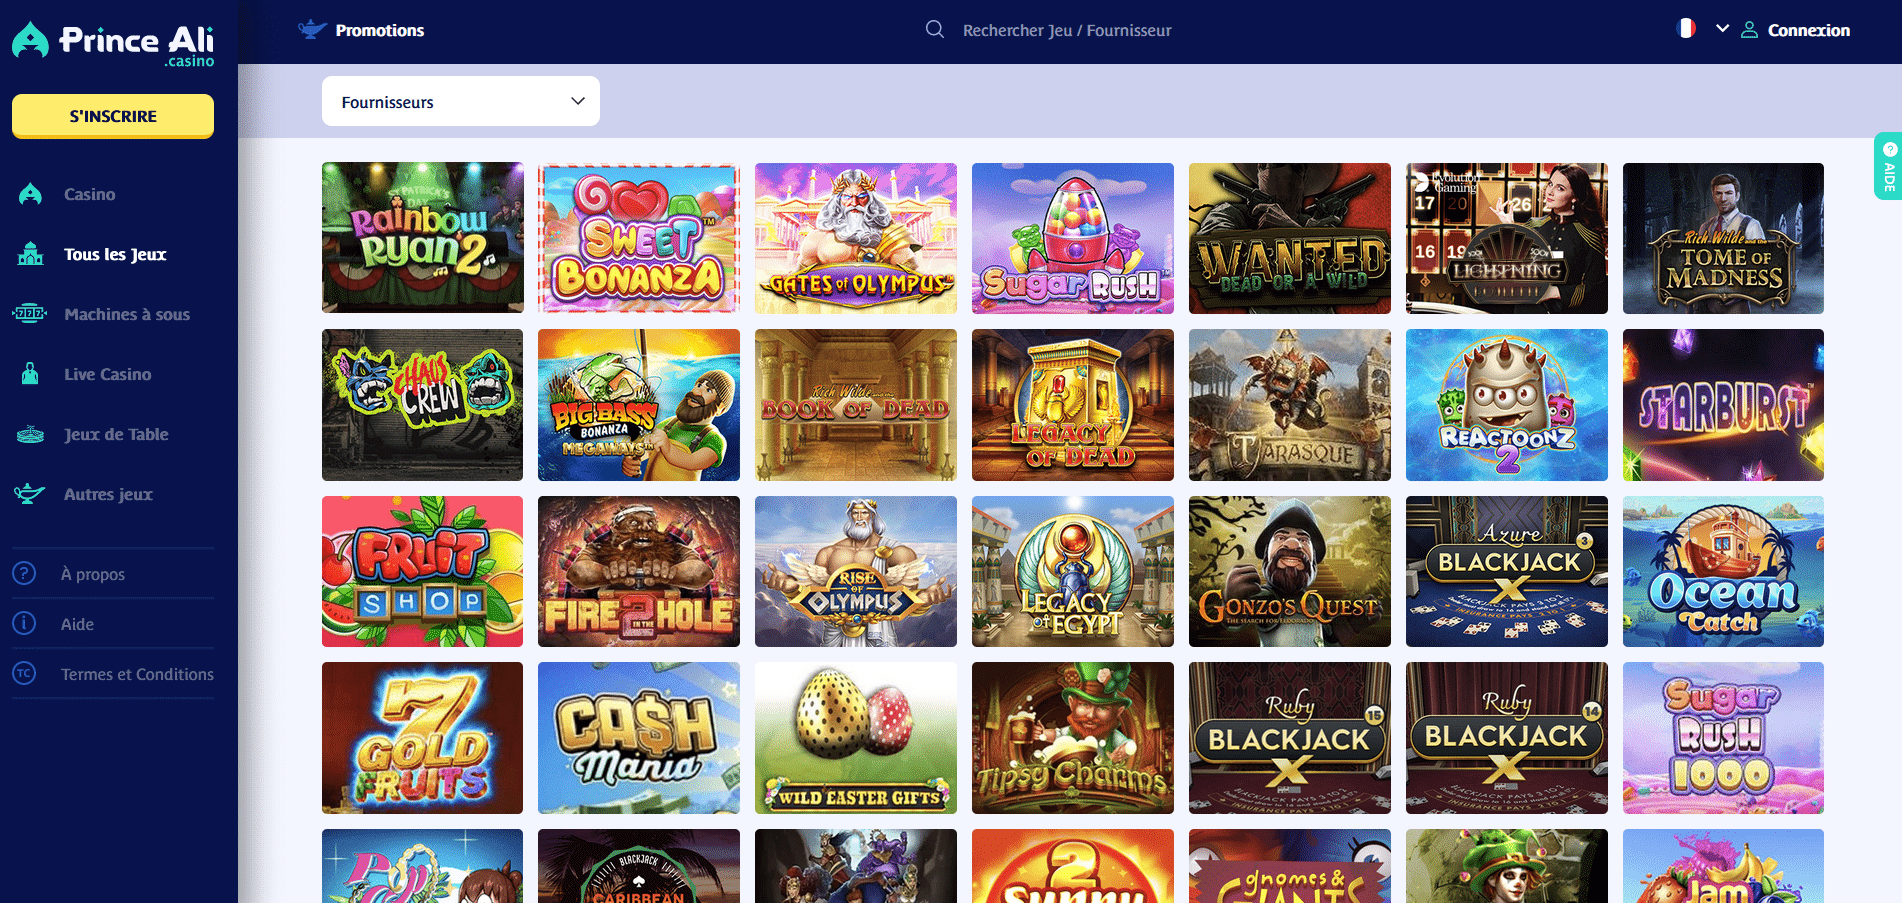Screen dimensions: 1902x903
Task: Expand the language selector chevron
Action: [x=1722, y=29]
